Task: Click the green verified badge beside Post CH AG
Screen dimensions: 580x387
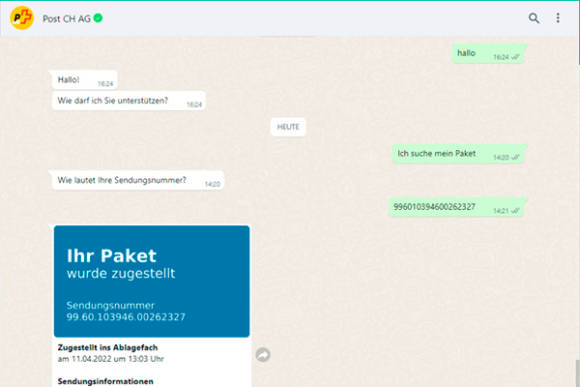Action: pyautogui.click(x=98, y=18)
